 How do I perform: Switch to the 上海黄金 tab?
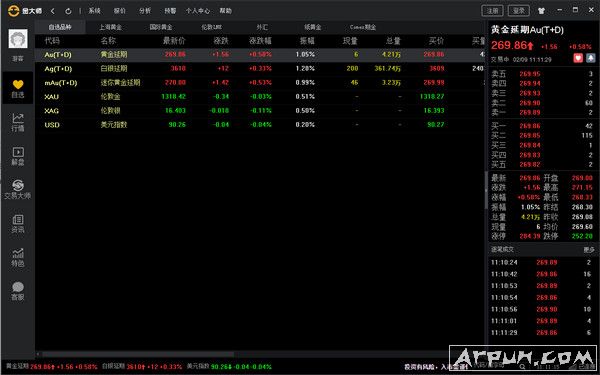[x=110, y=27]
